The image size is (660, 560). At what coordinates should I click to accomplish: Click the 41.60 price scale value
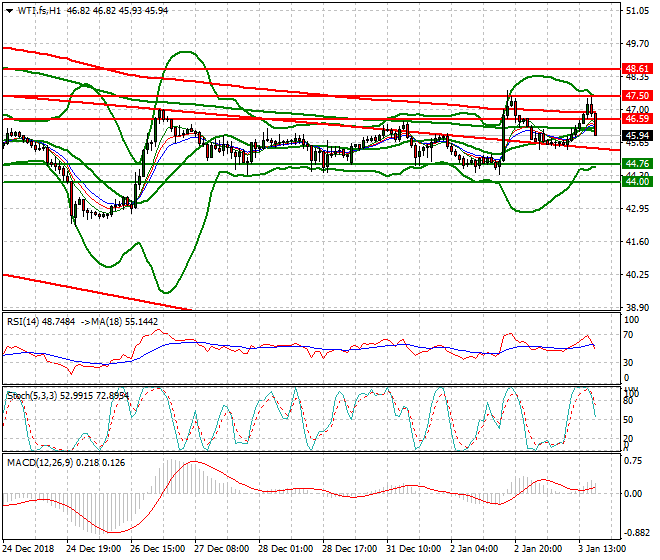(x=637, y=242)
